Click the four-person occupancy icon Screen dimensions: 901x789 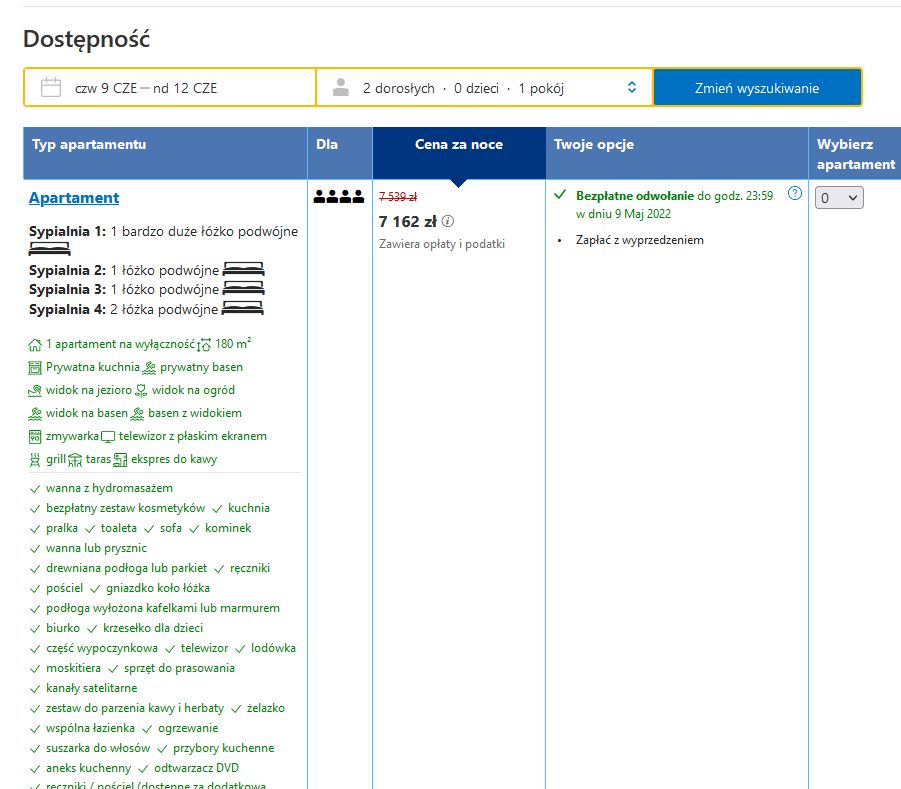[x=339, y=197]
